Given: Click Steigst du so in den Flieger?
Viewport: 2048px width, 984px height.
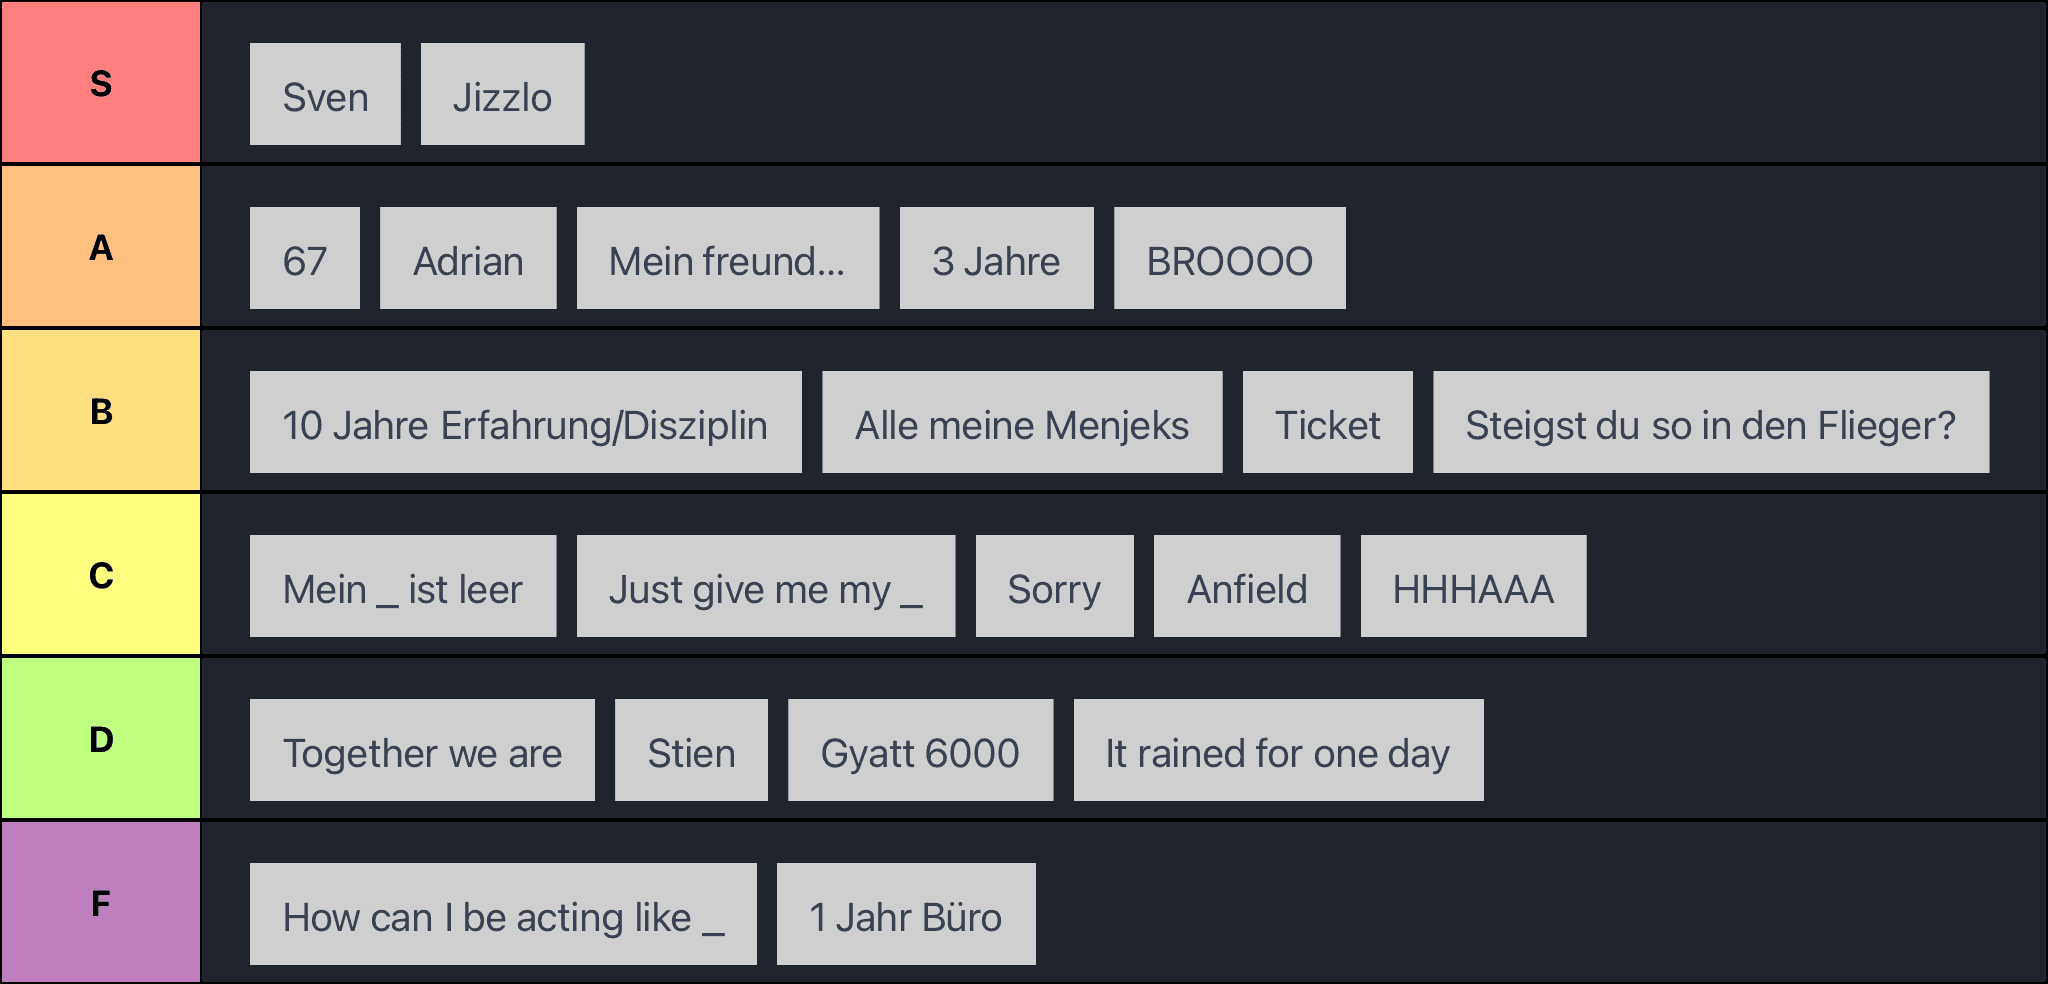Looking at the screenshot, I should click(1711, 422).
